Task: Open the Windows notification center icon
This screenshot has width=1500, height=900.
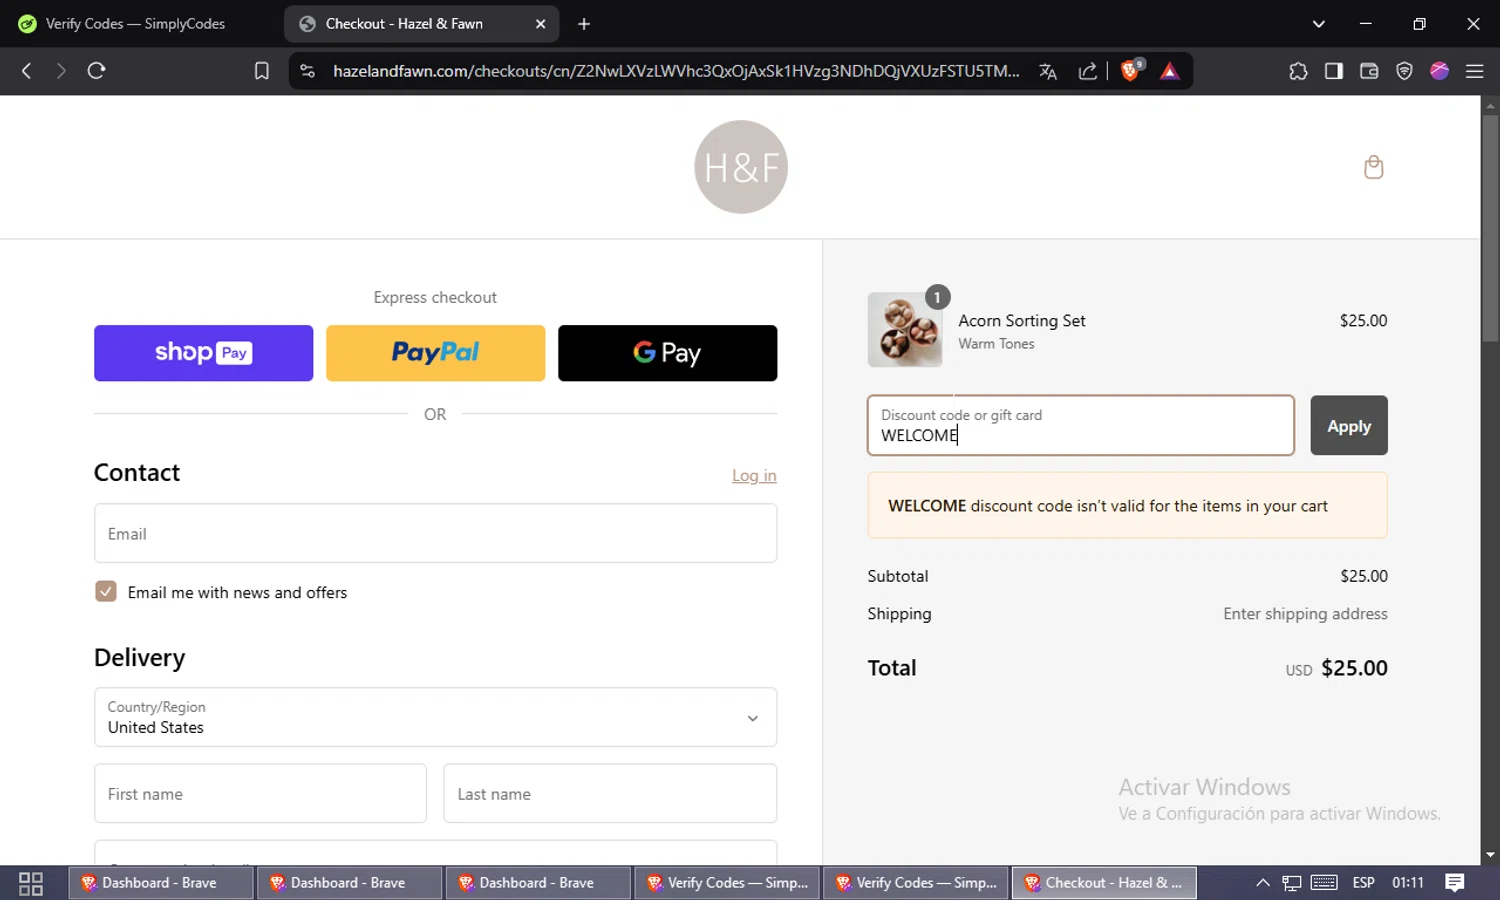Action: (x=1455, y=883)
